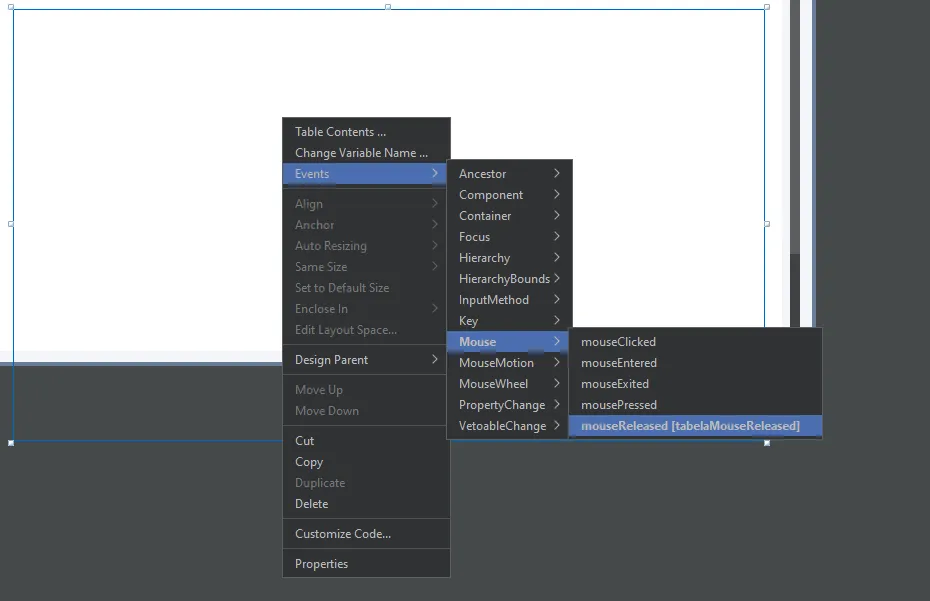930x601 pixels.
Task: Expand Key events submenu
Action: coord(509,321)
